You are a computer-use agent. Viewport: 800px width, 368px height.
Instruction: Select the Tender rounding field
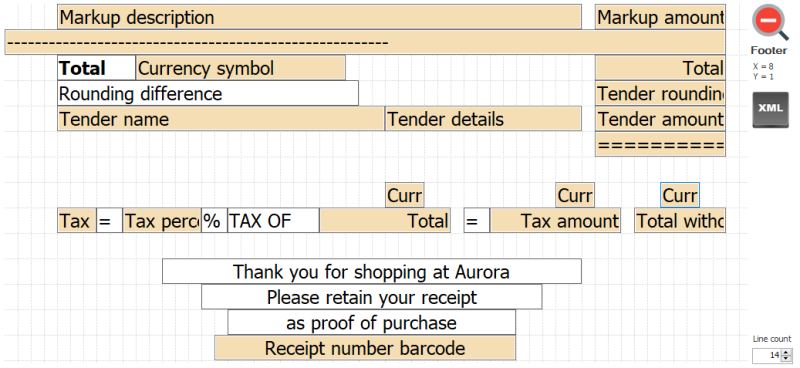tap(660, 93)
